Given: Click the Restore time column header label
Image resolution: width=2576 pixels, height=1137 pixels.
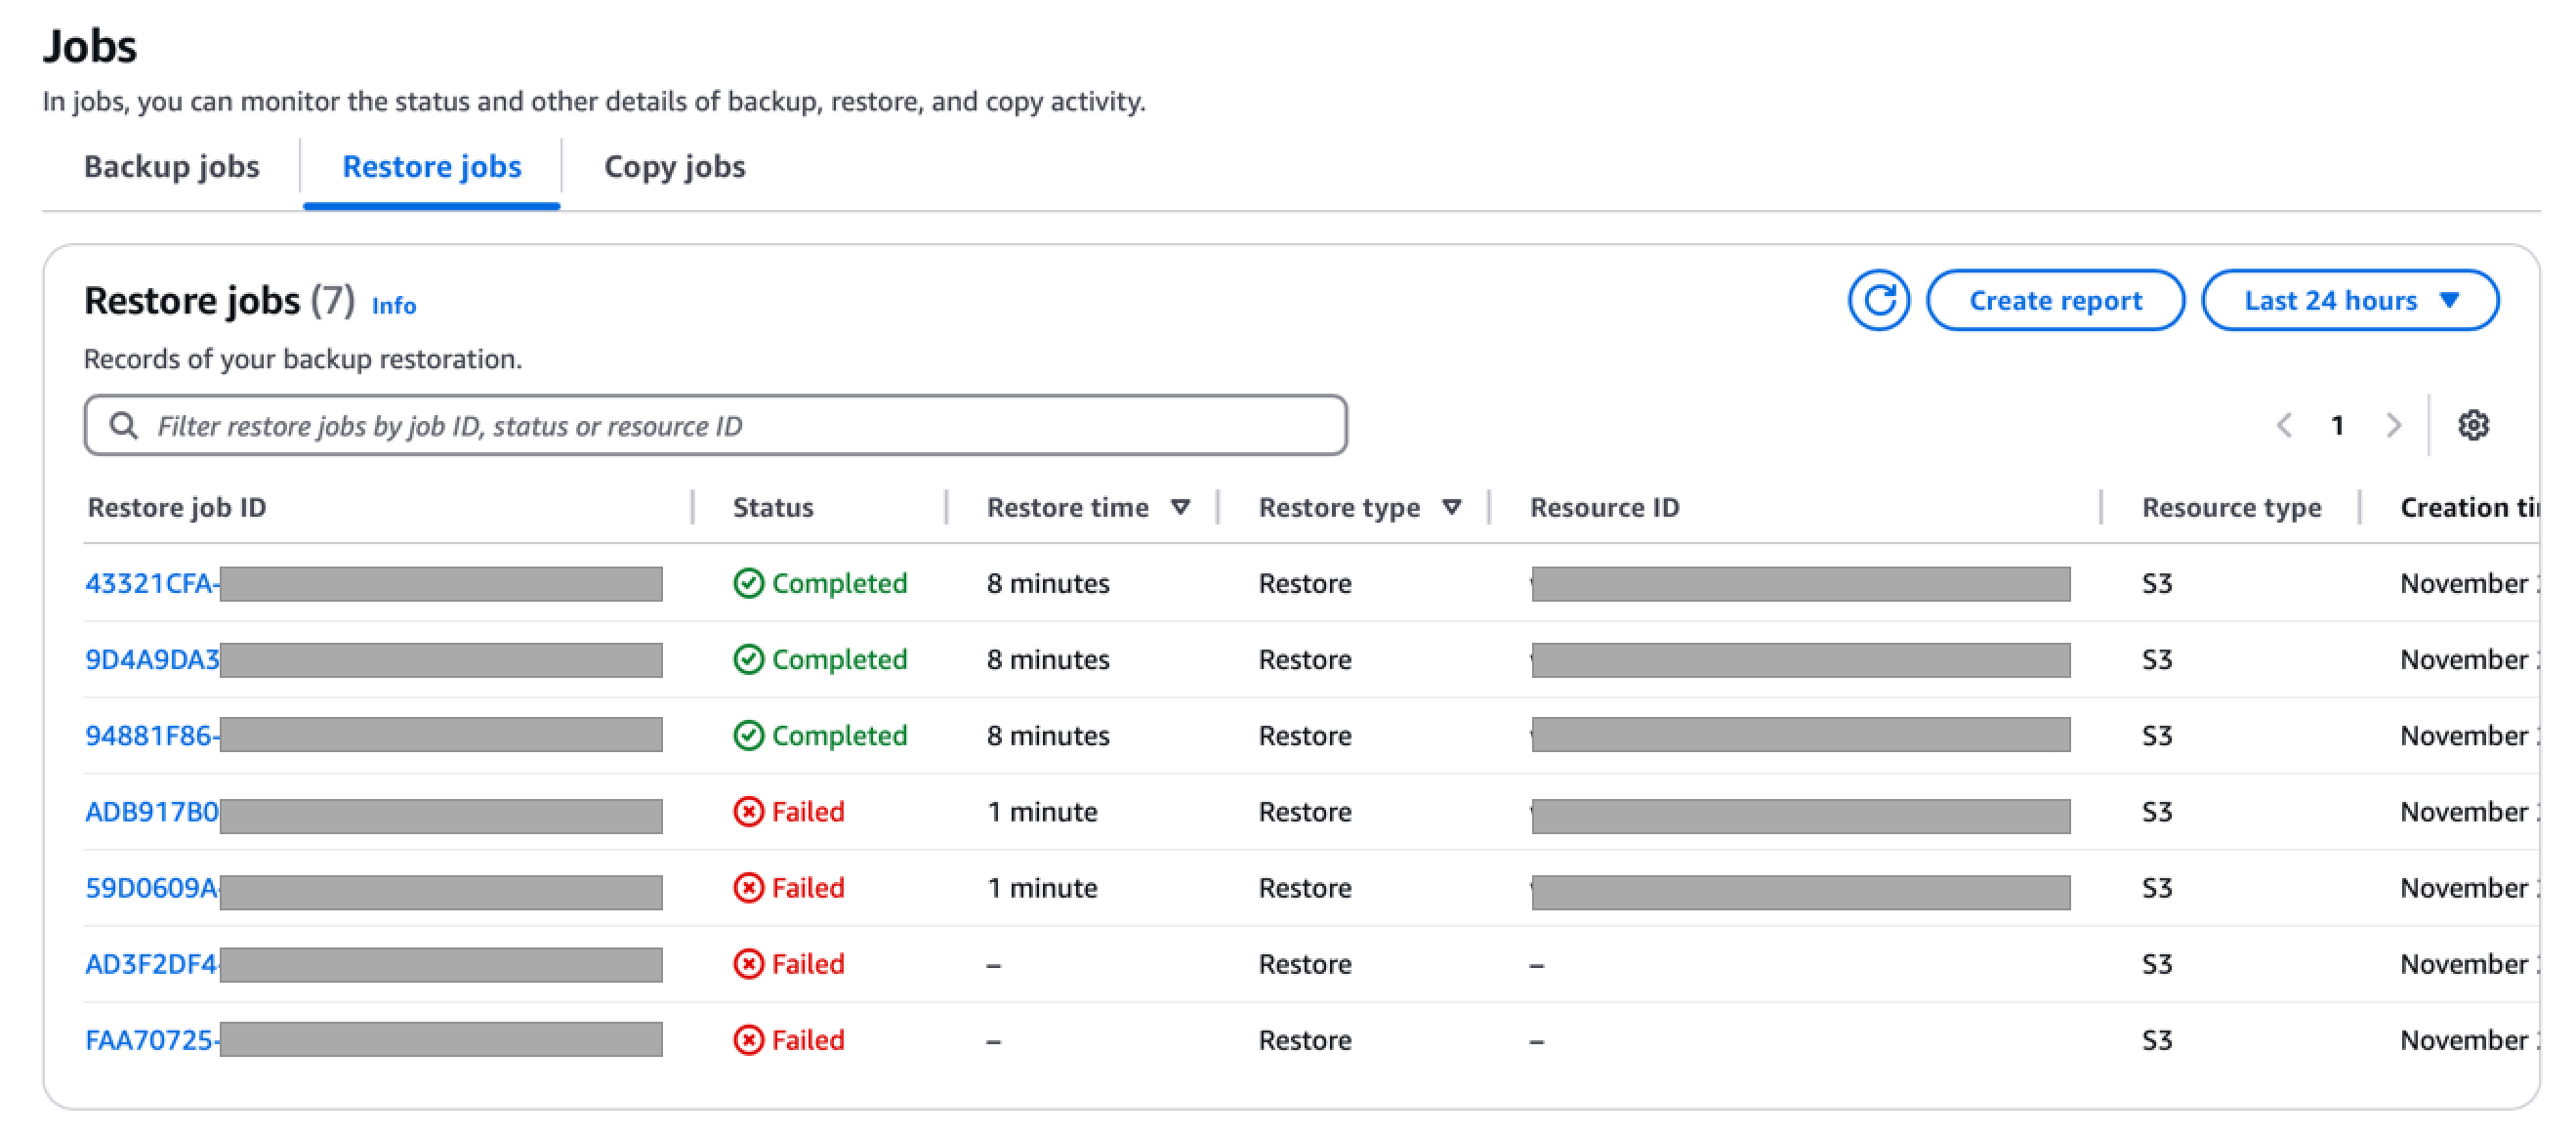Looking at the screenshot, I should point(1068,508).
